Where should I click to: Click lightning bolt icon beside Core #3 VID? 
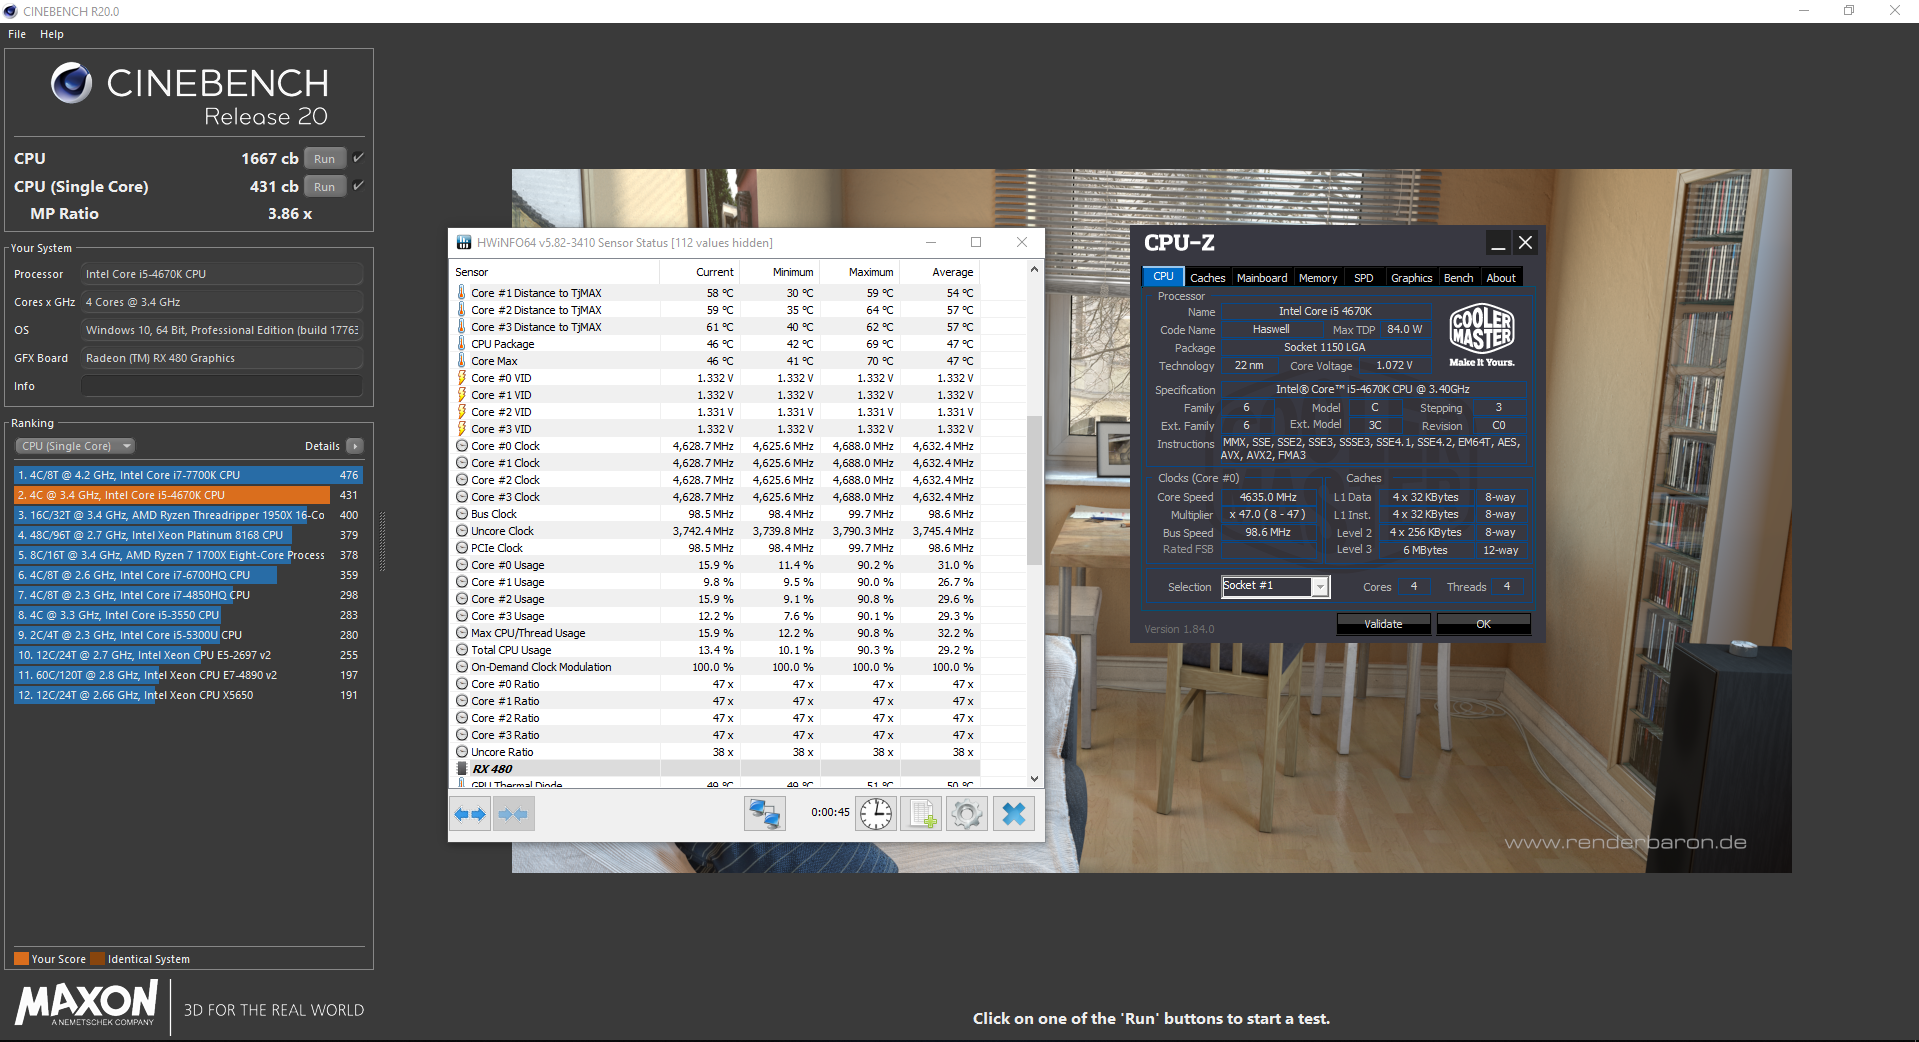coord(462,429)
